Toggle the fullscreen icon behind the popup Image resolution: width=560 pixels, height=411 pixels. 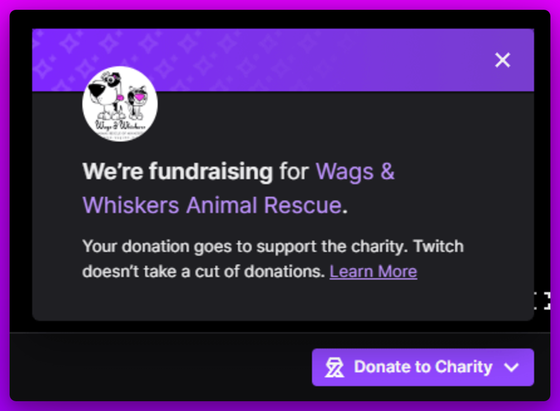[x=542, y=301]
